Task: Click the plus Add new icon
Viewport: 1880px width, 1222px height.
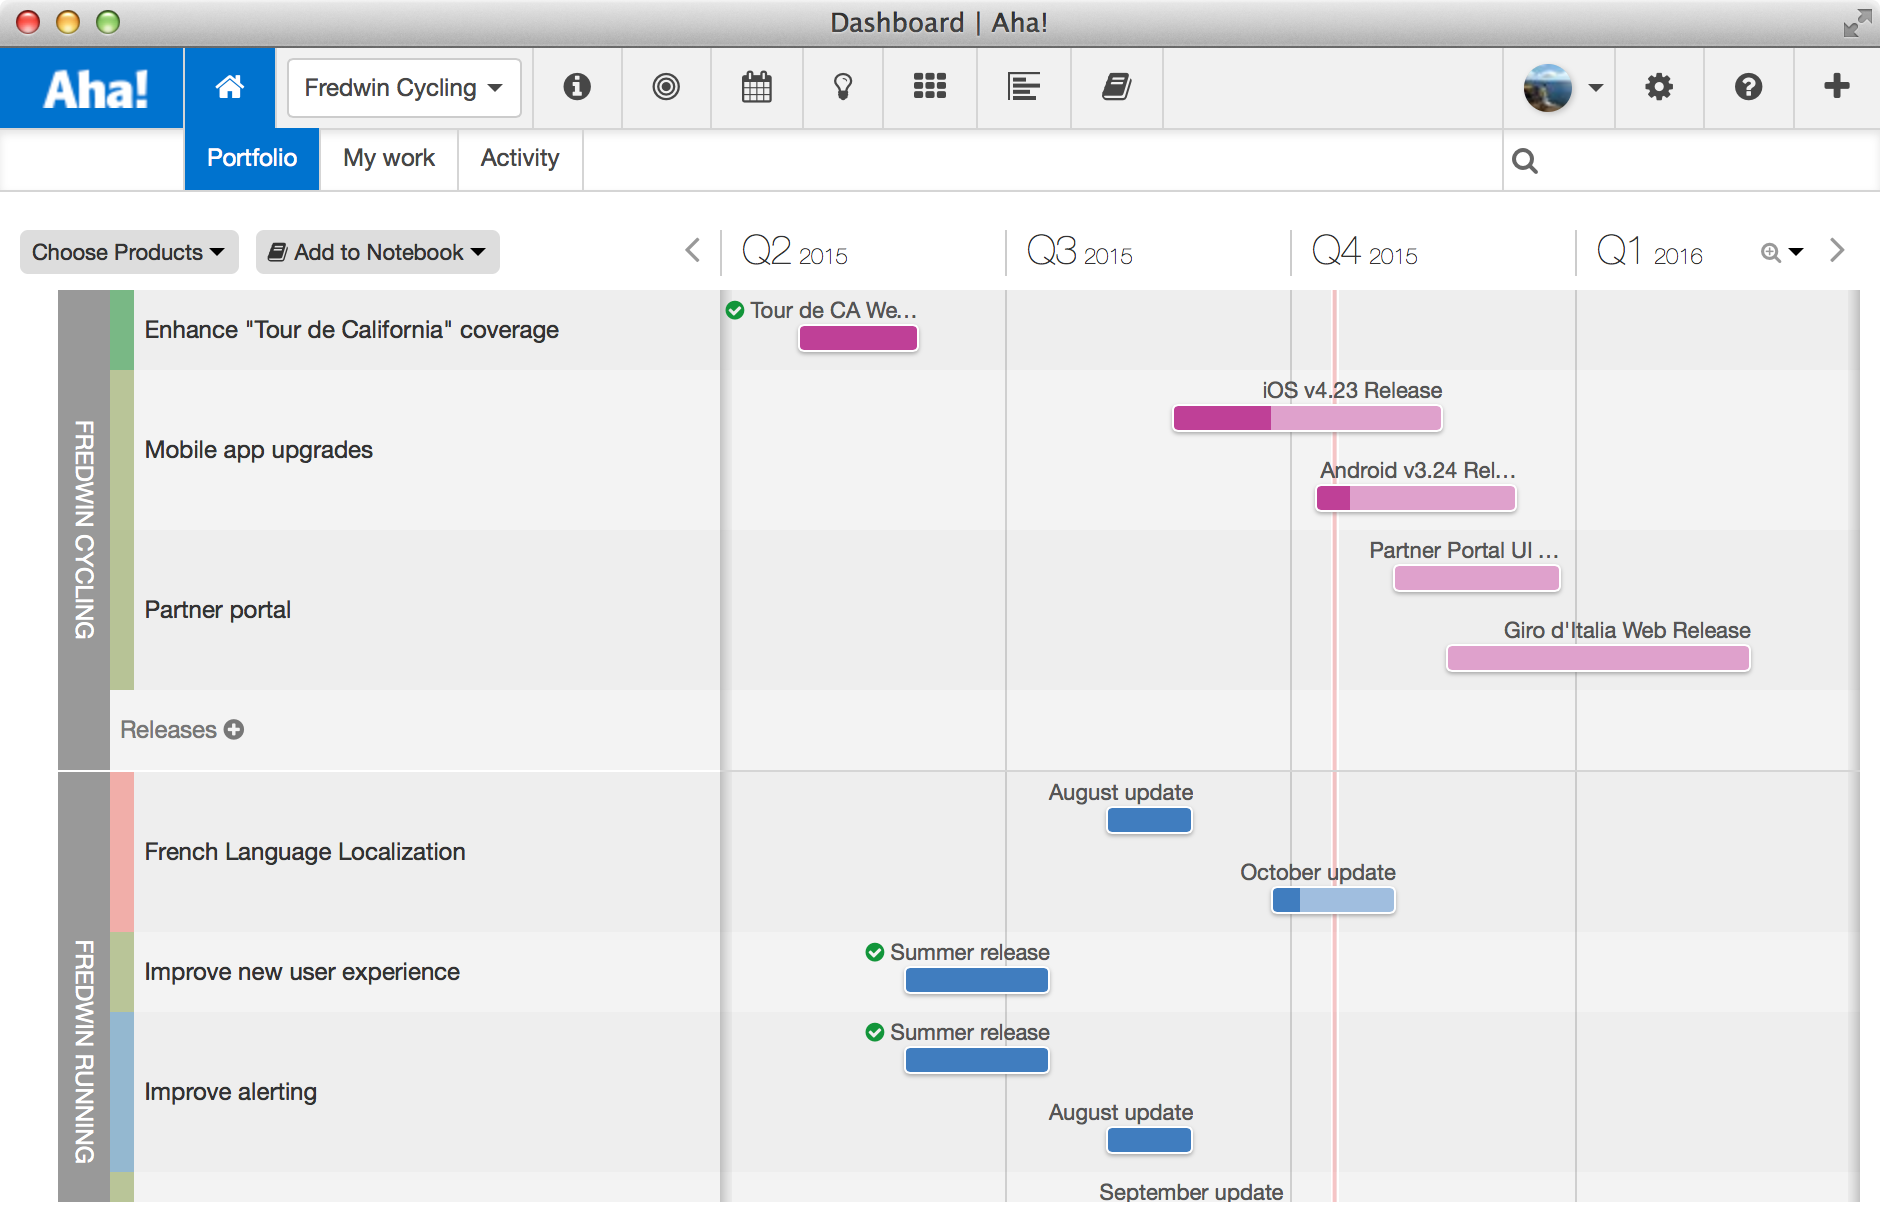Action: click(1837, 86)
